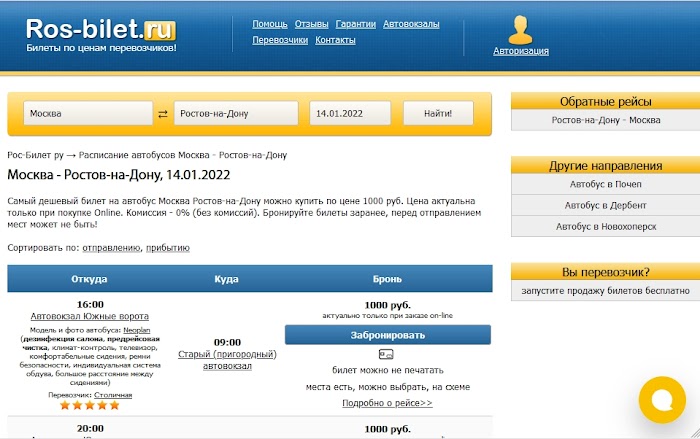The height and width of the screenshot is (439, 700).
Task: Swap departure and destination cities arrows
Action: (163, 114)
